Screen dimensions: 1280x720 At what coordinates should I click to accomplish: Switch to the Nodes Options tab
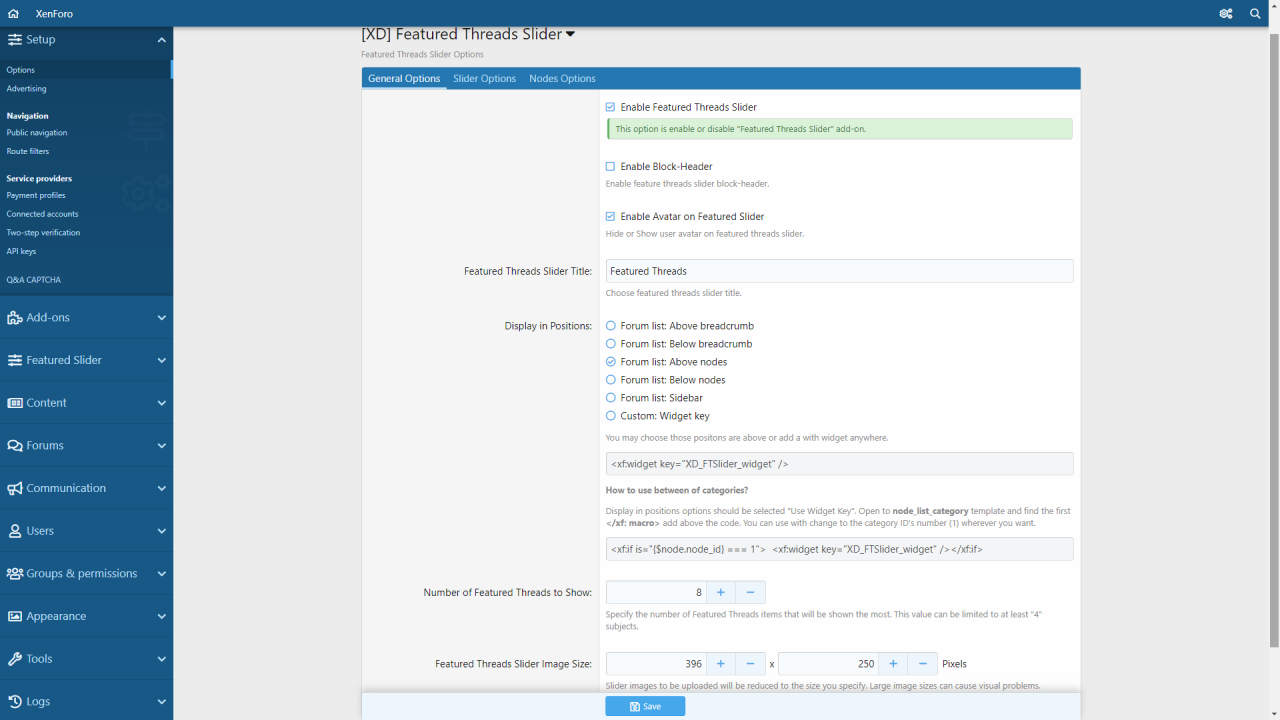coord(562,79)
